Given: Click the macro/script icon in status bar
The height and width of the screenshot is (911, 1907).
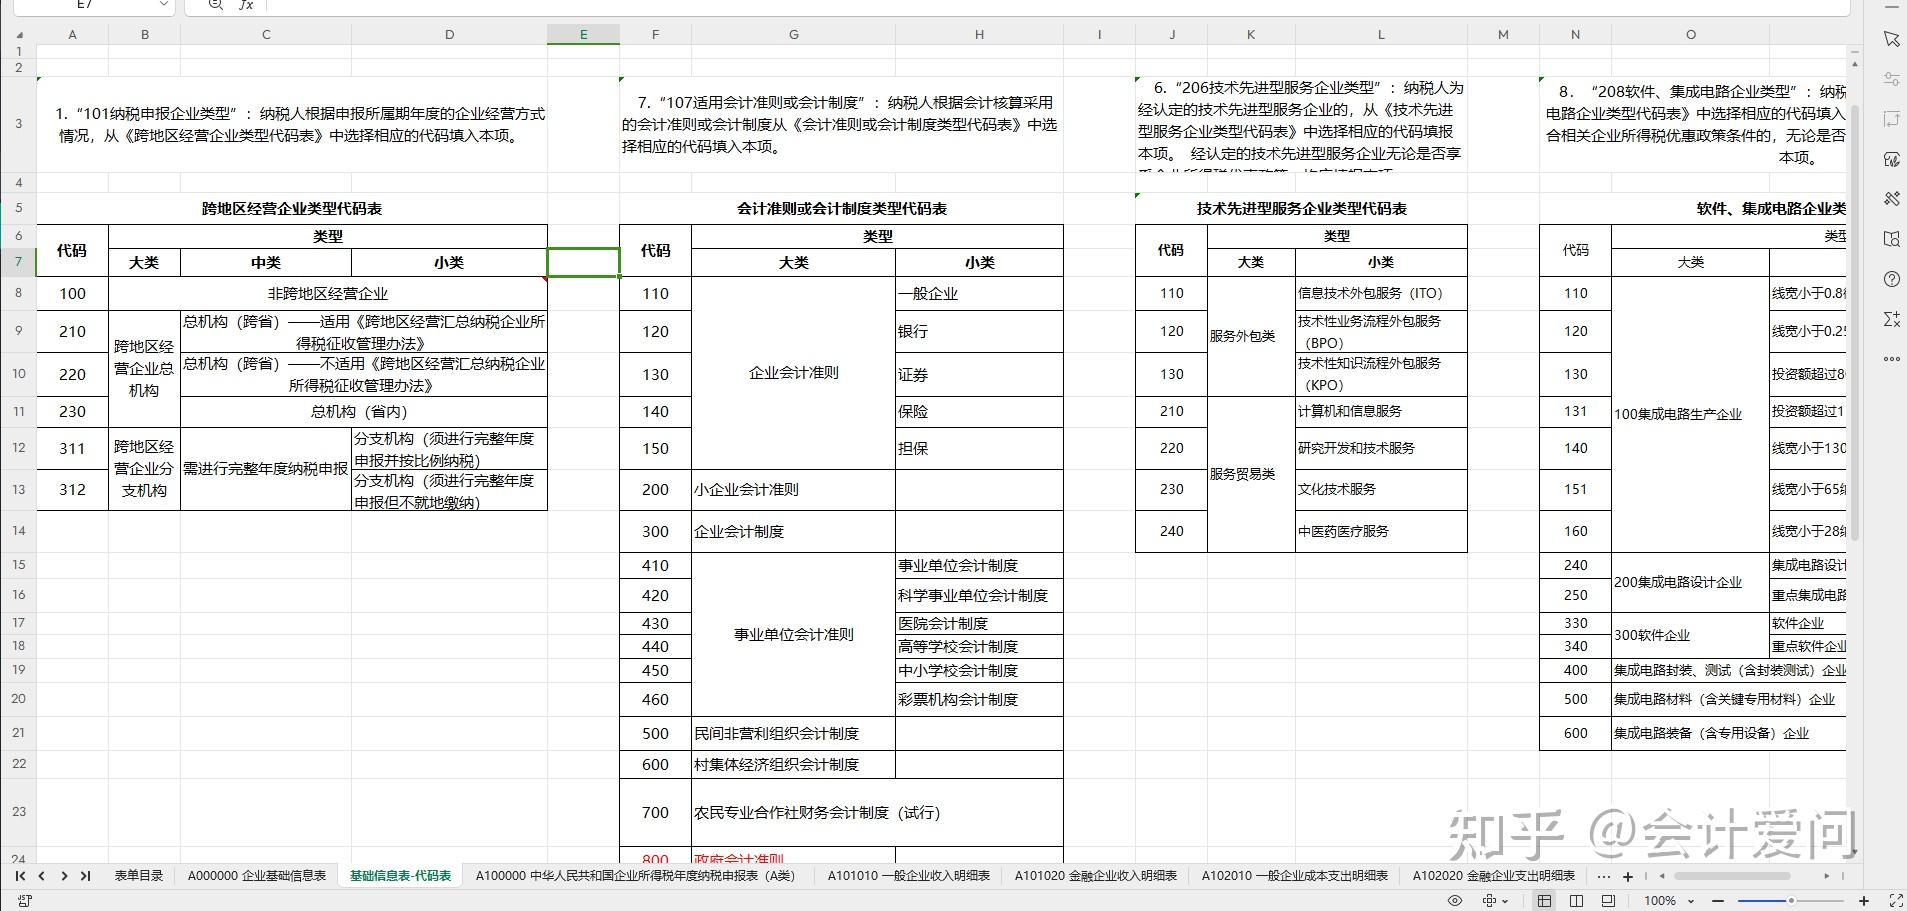Looking at the screenshot, I should tap(25, 901).
